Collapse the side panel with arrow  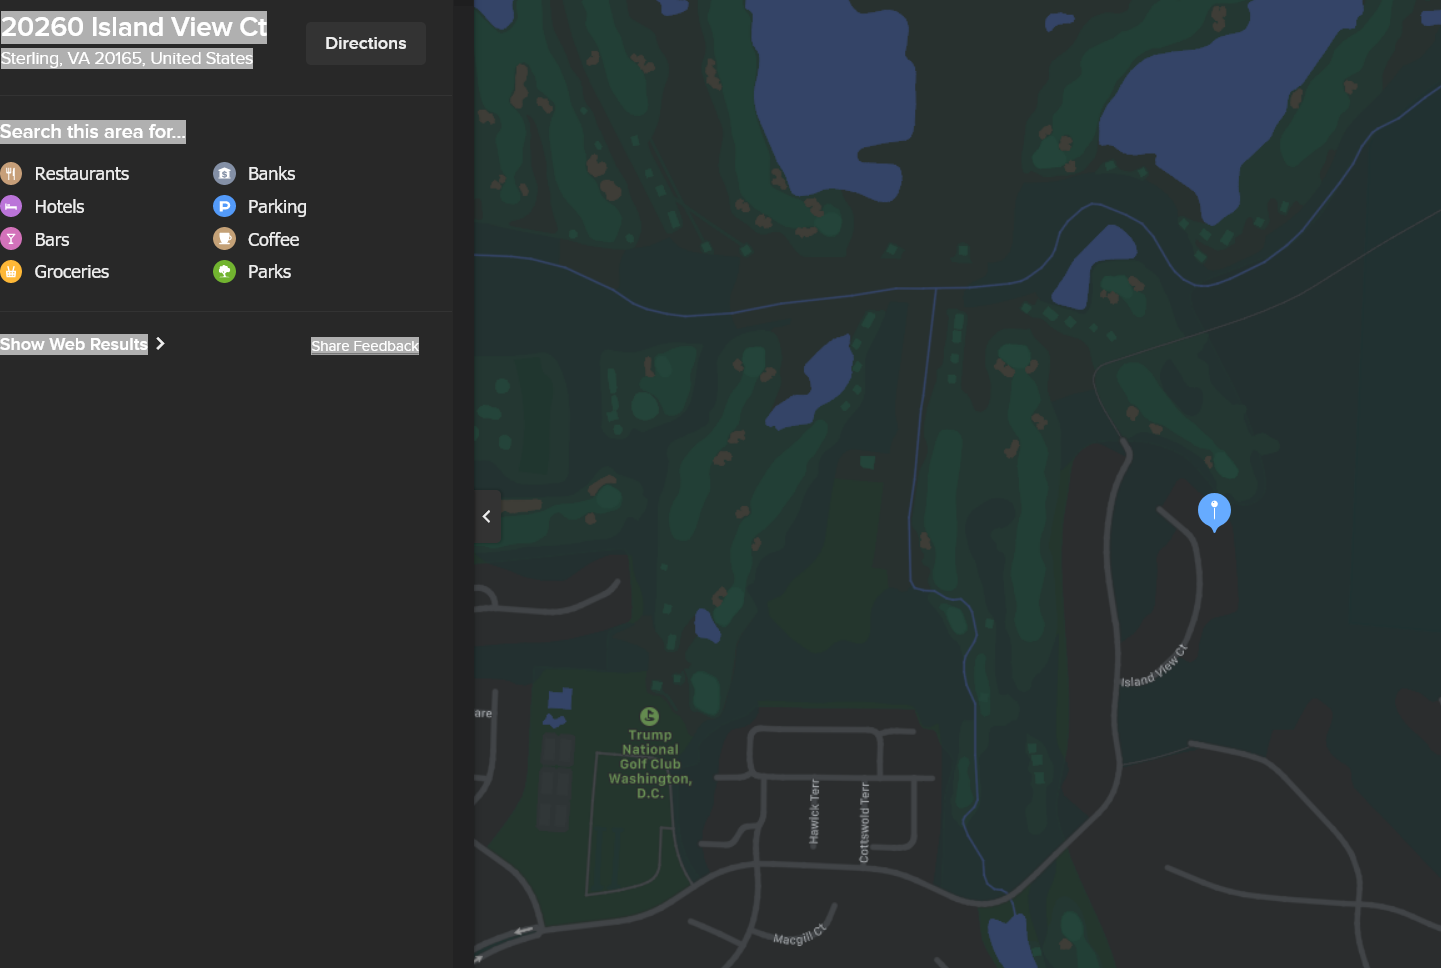pyautogui.click(x=487, y=516)
